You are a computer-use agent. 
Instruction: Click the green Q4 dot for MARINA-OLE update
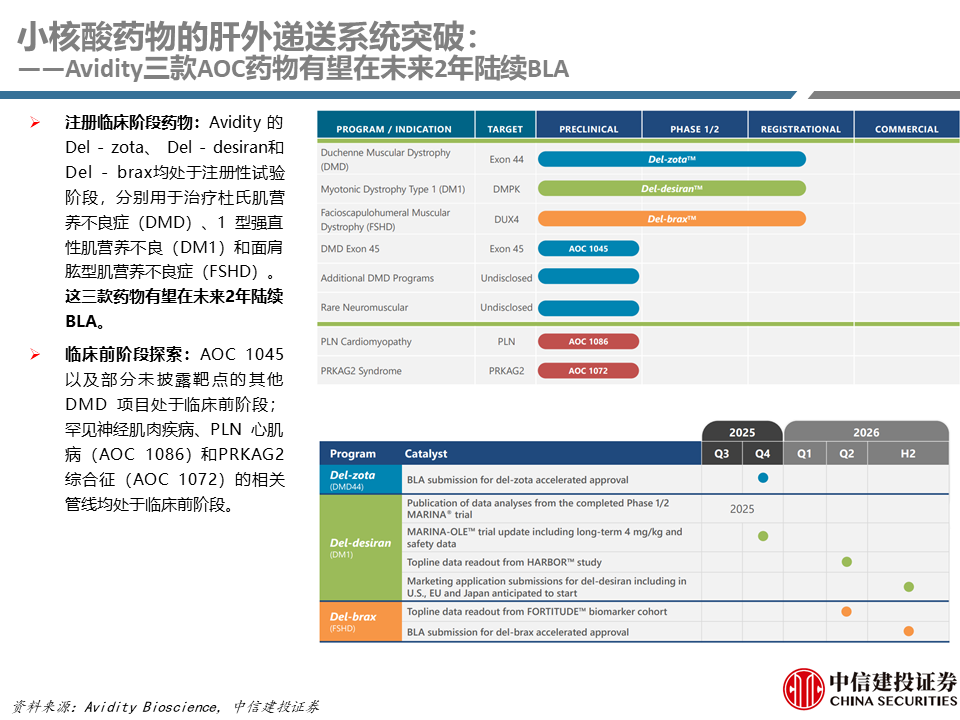[763, 536]
